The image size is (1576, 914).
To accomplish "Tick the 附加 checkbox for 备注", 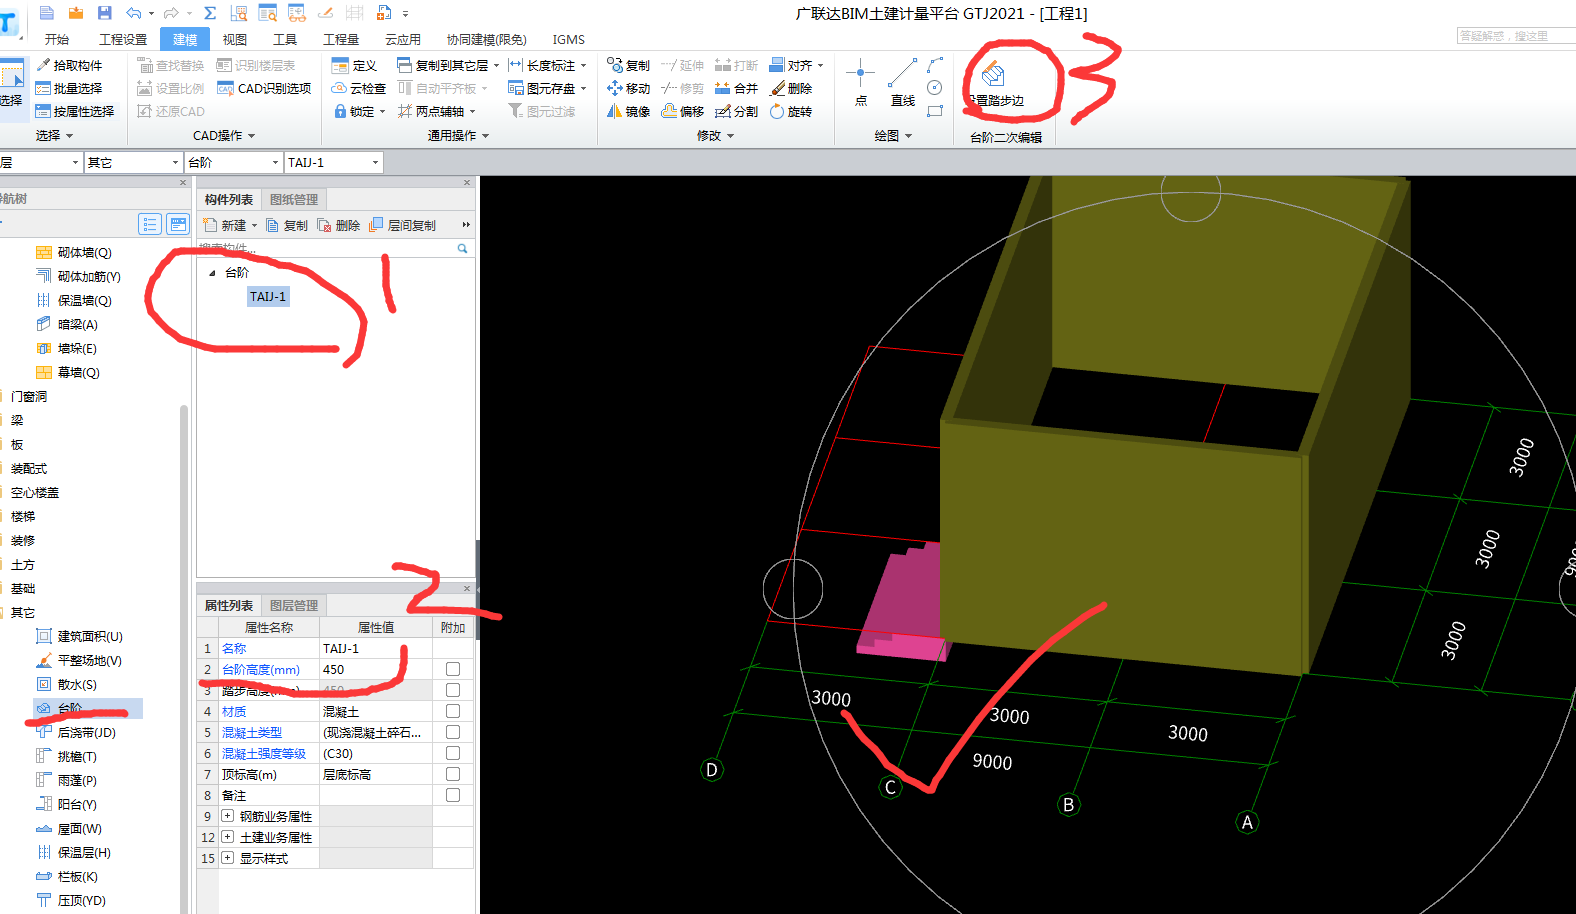I will click(453, 795).
